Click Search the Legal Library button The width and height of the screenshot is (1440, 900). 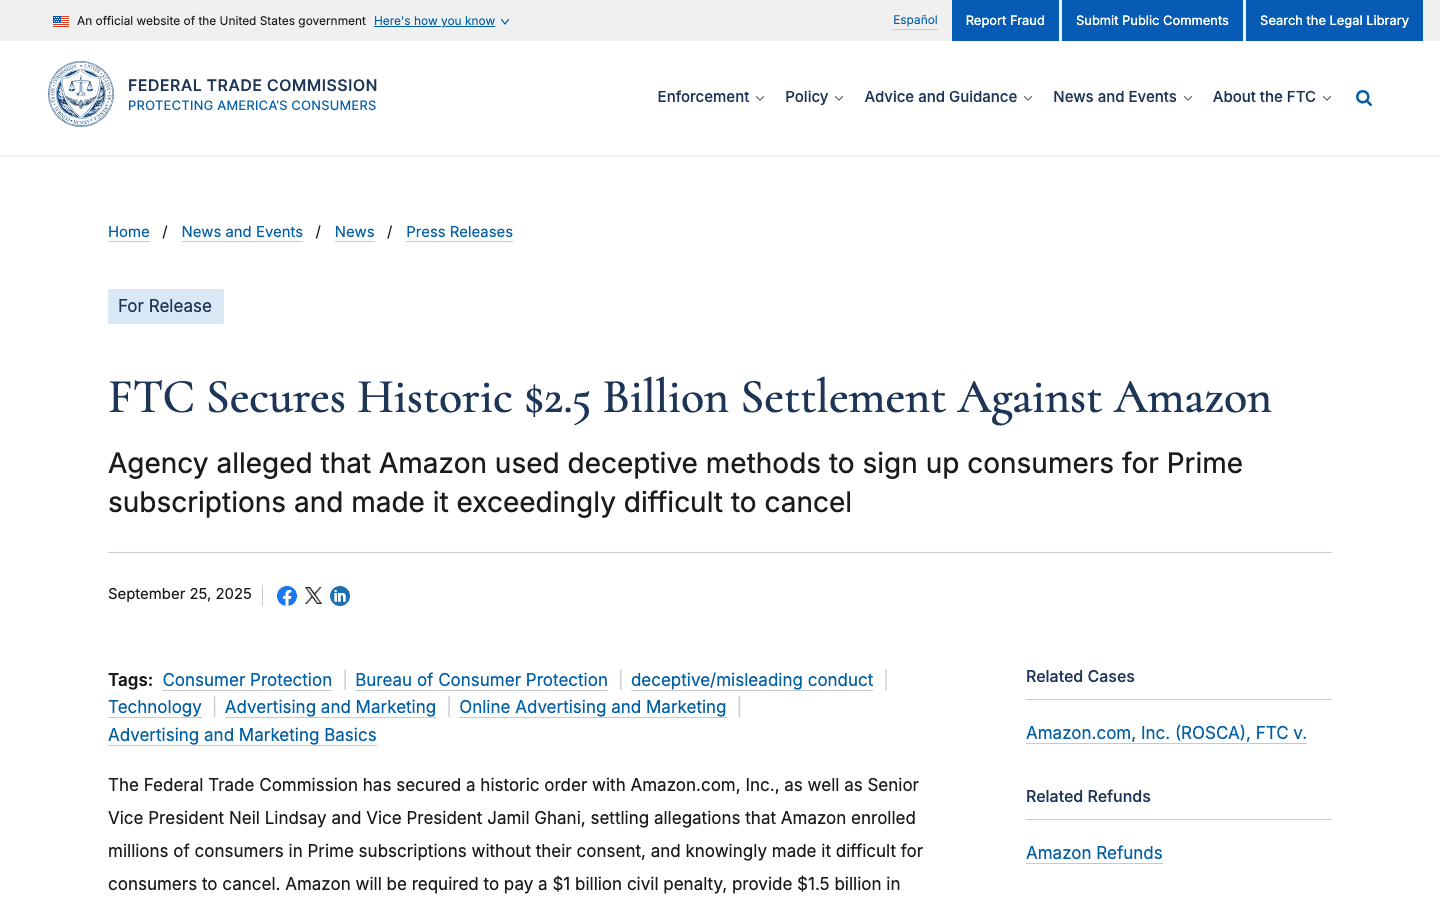point(1334,20)
